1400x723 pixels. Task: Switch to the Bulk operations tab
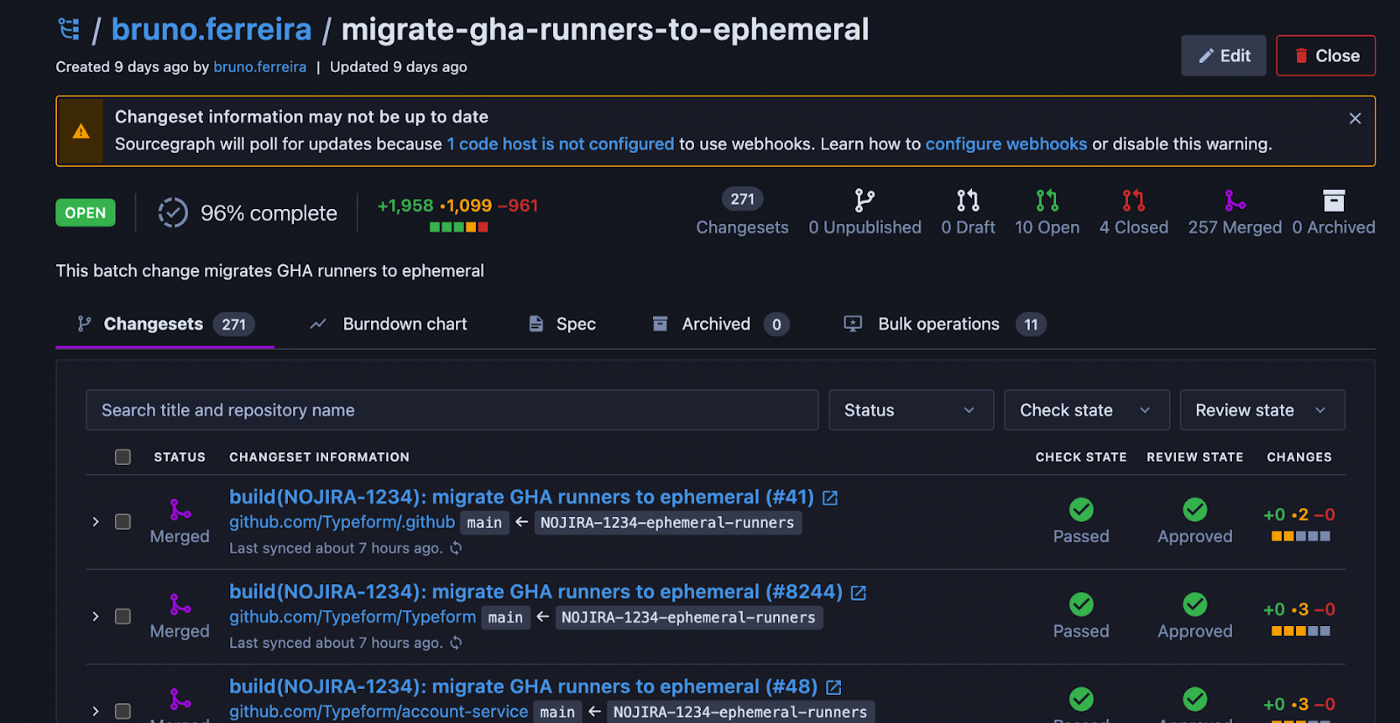point(945,324)
